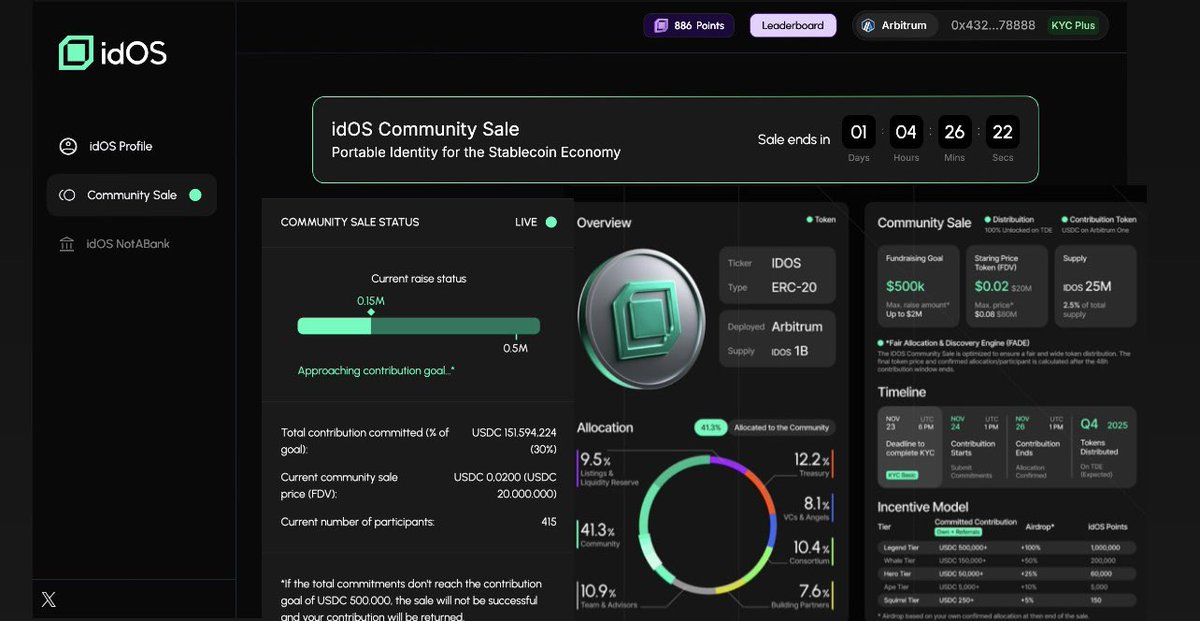
Task: Click the Ape Tier row
Action: point(1007,587)
